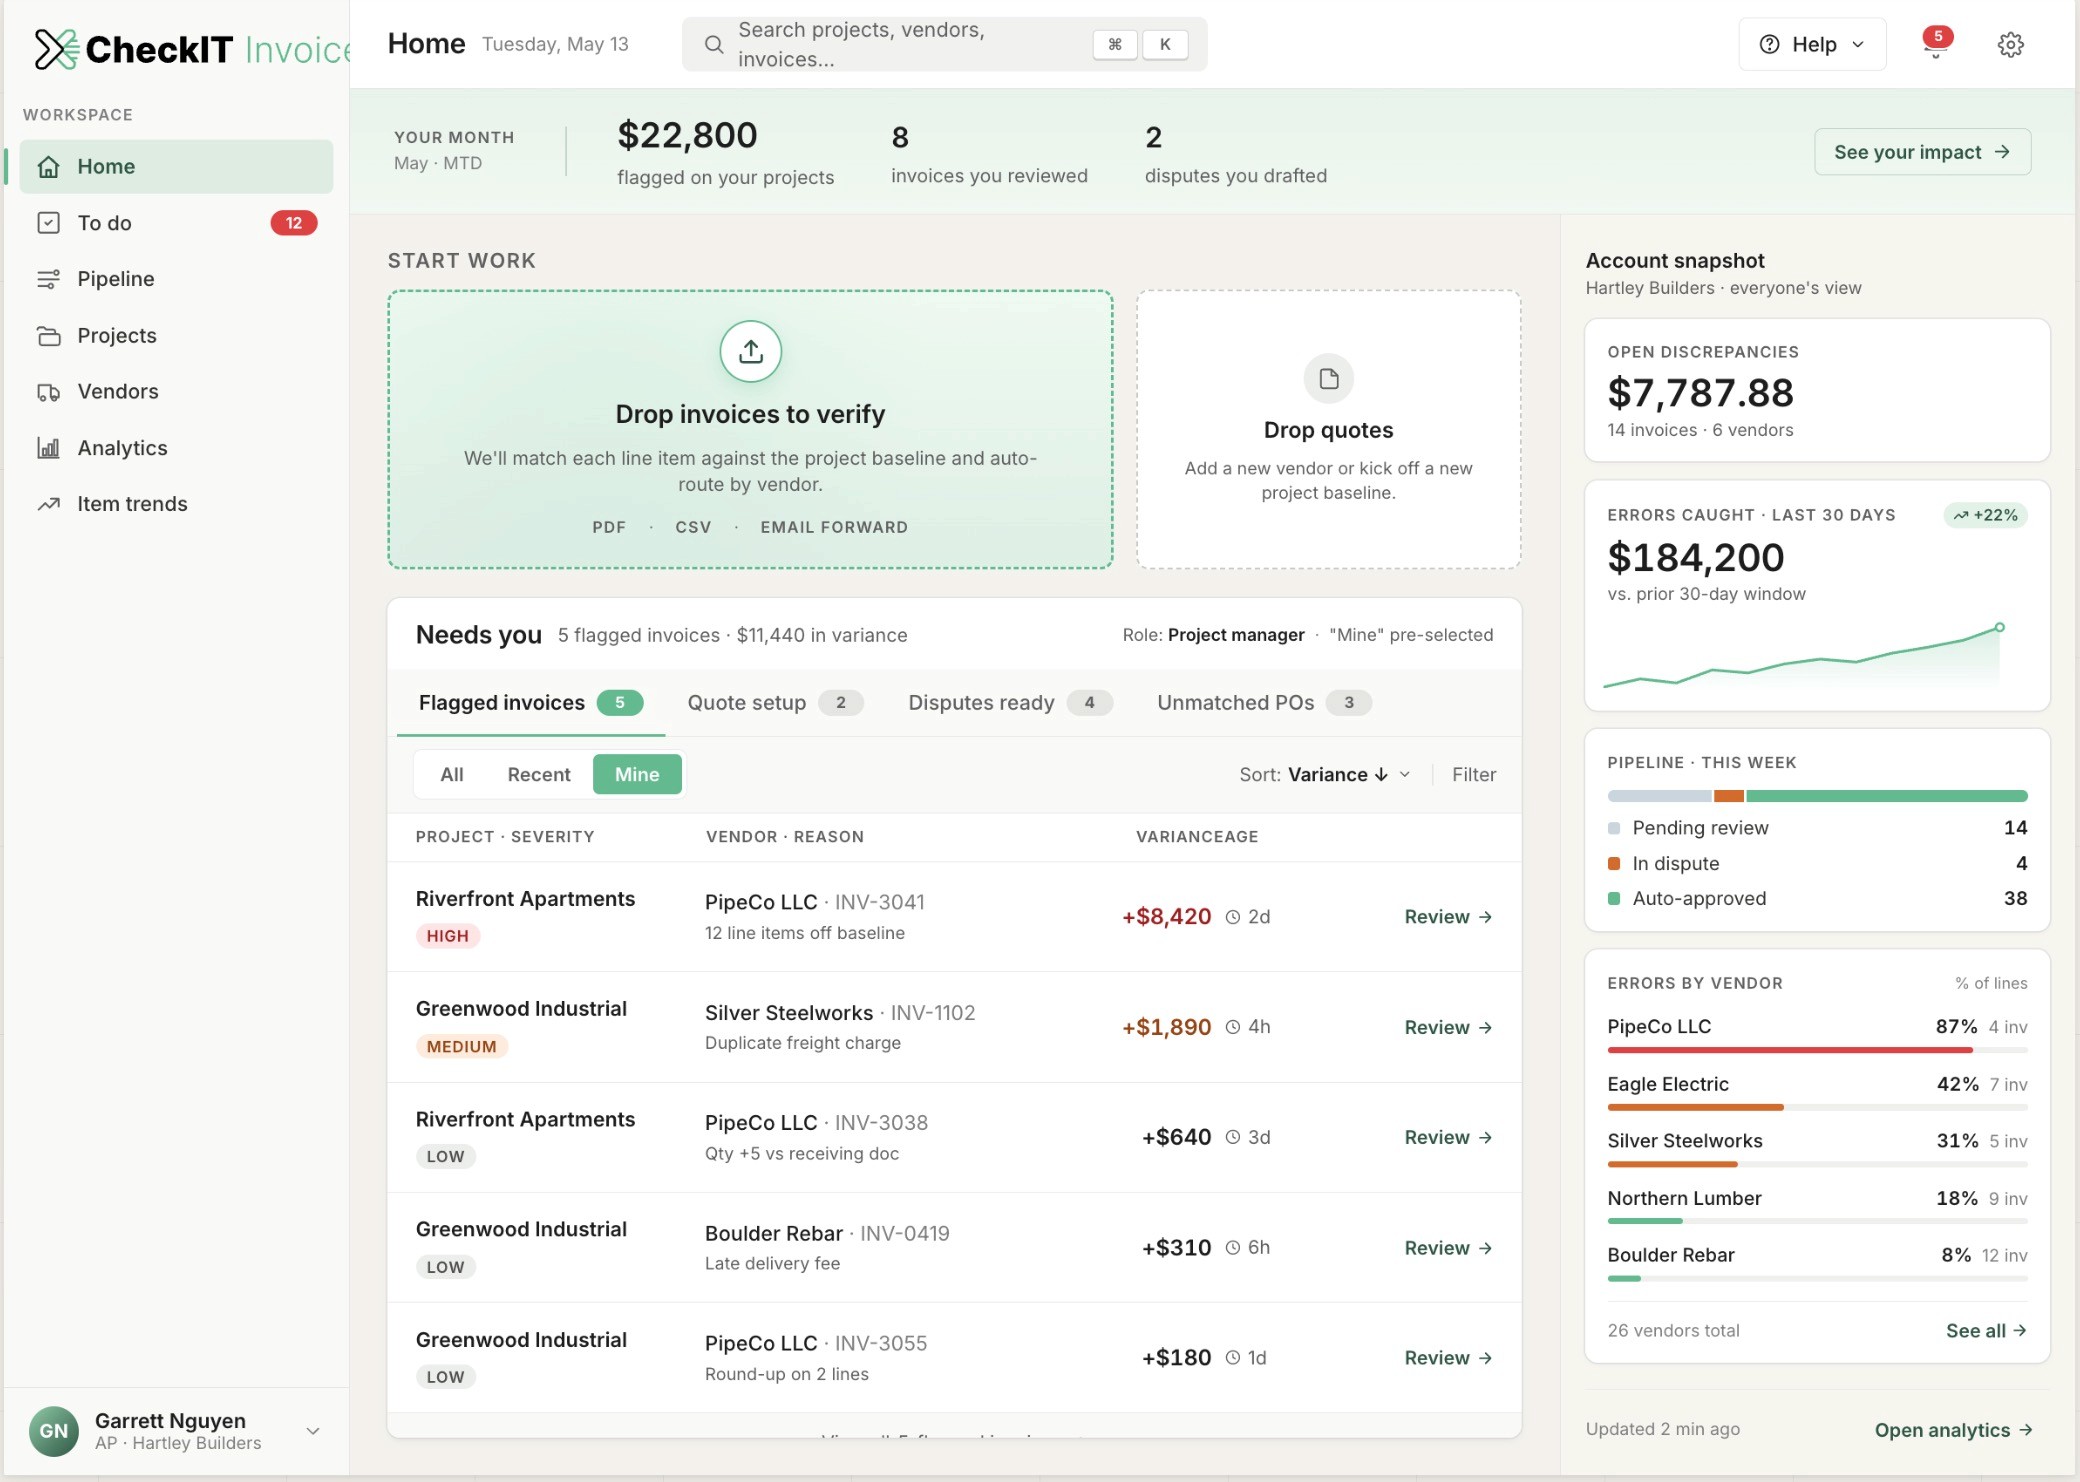The width and height of the screenshot is (2080, 1482).
Task: Click Auto-approved green legend swatch
Action: coord(1614,898)
